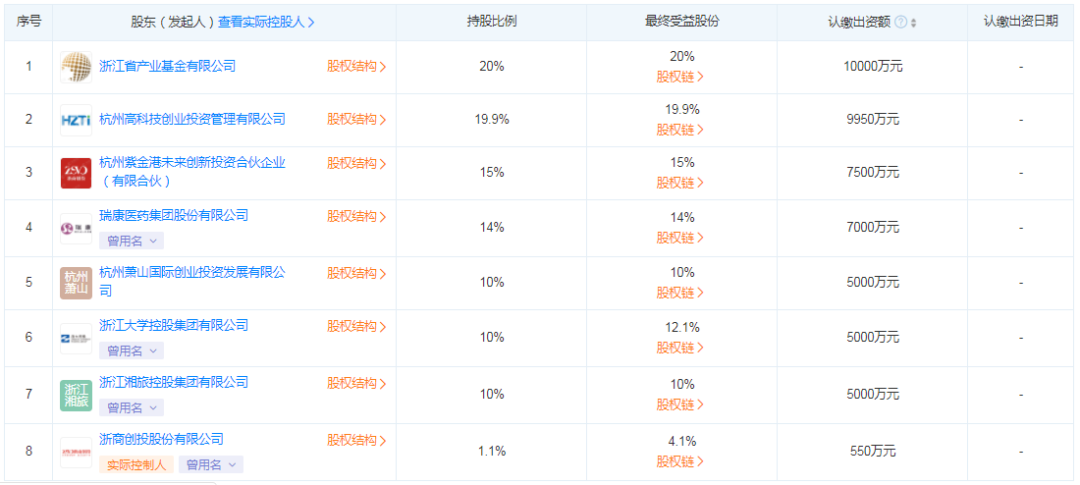Viewport: 1080px width, 485px height.
Task: Open 杭州高科技创业投资管理有限公司 company link
Action: click(x=192, y=119)
